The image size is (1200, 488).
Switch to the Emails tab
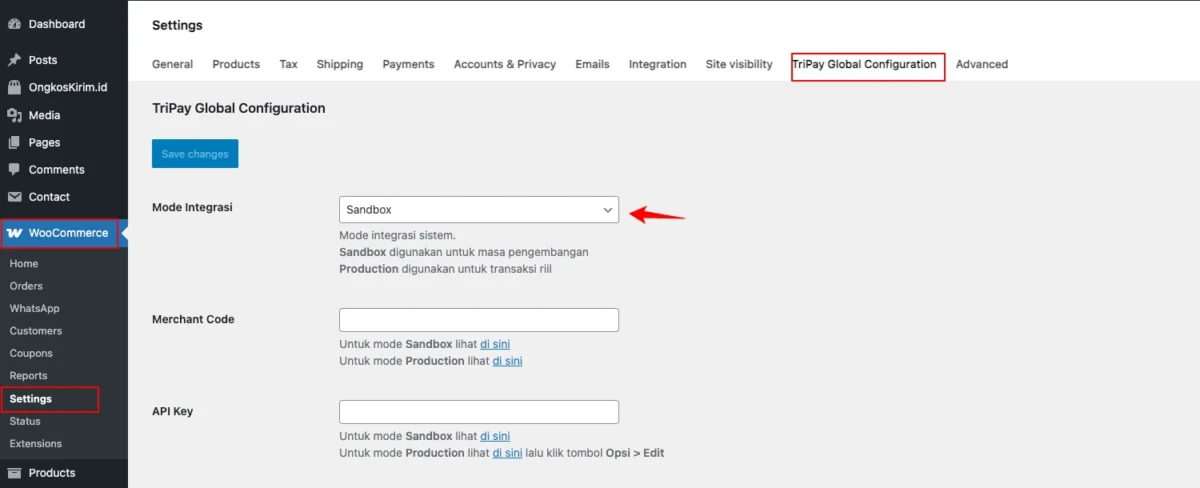(x=592, y=64)
